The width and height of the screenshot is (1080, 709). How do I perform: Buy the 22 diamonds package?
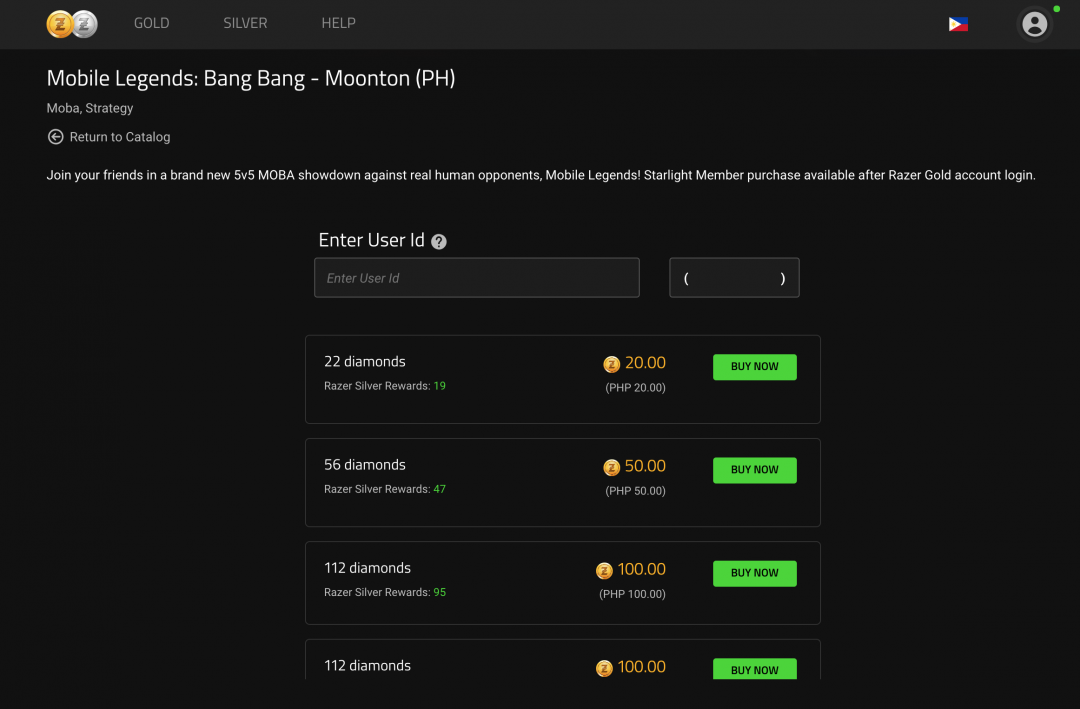click(754, 367)
